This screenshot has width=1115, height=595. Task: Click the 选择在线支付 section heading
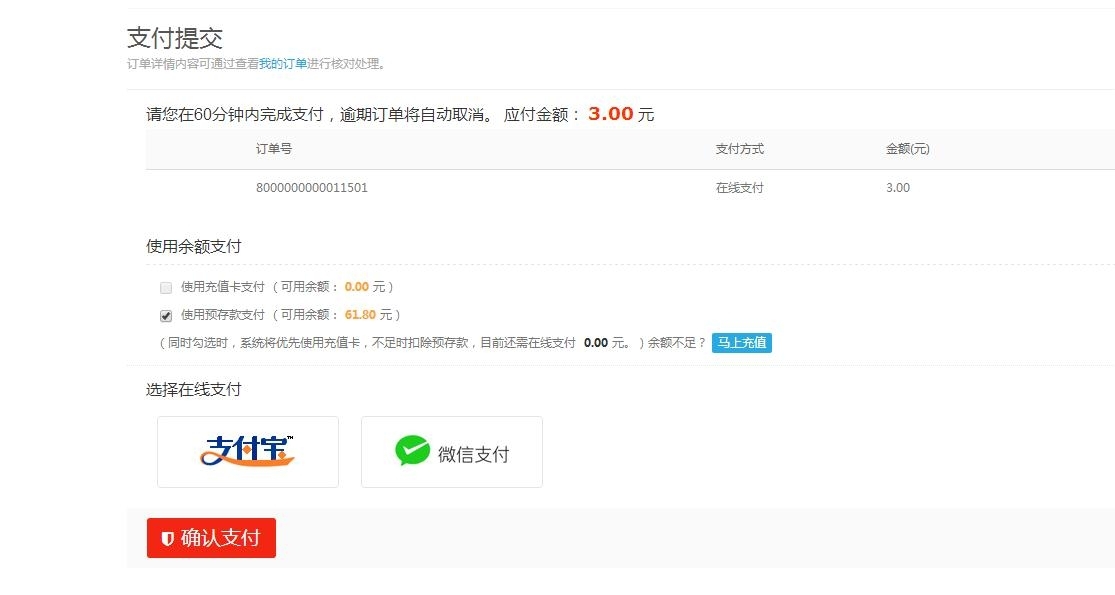193,390
